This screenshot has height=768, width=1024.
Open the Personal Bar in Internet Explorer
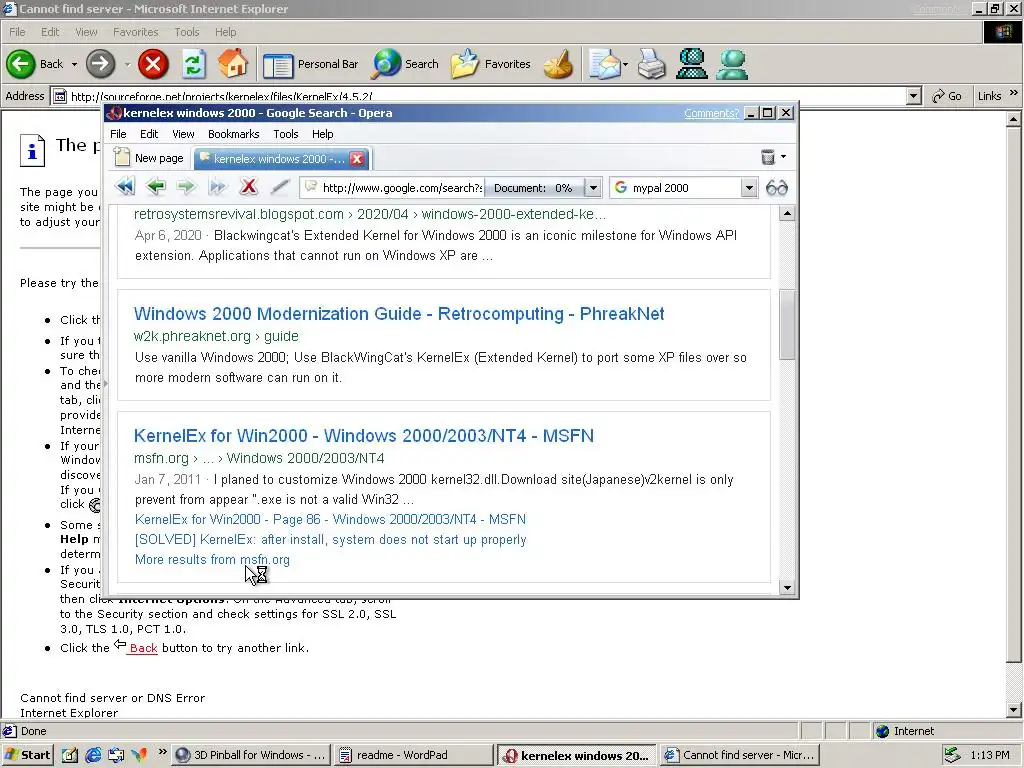[311, 64]
